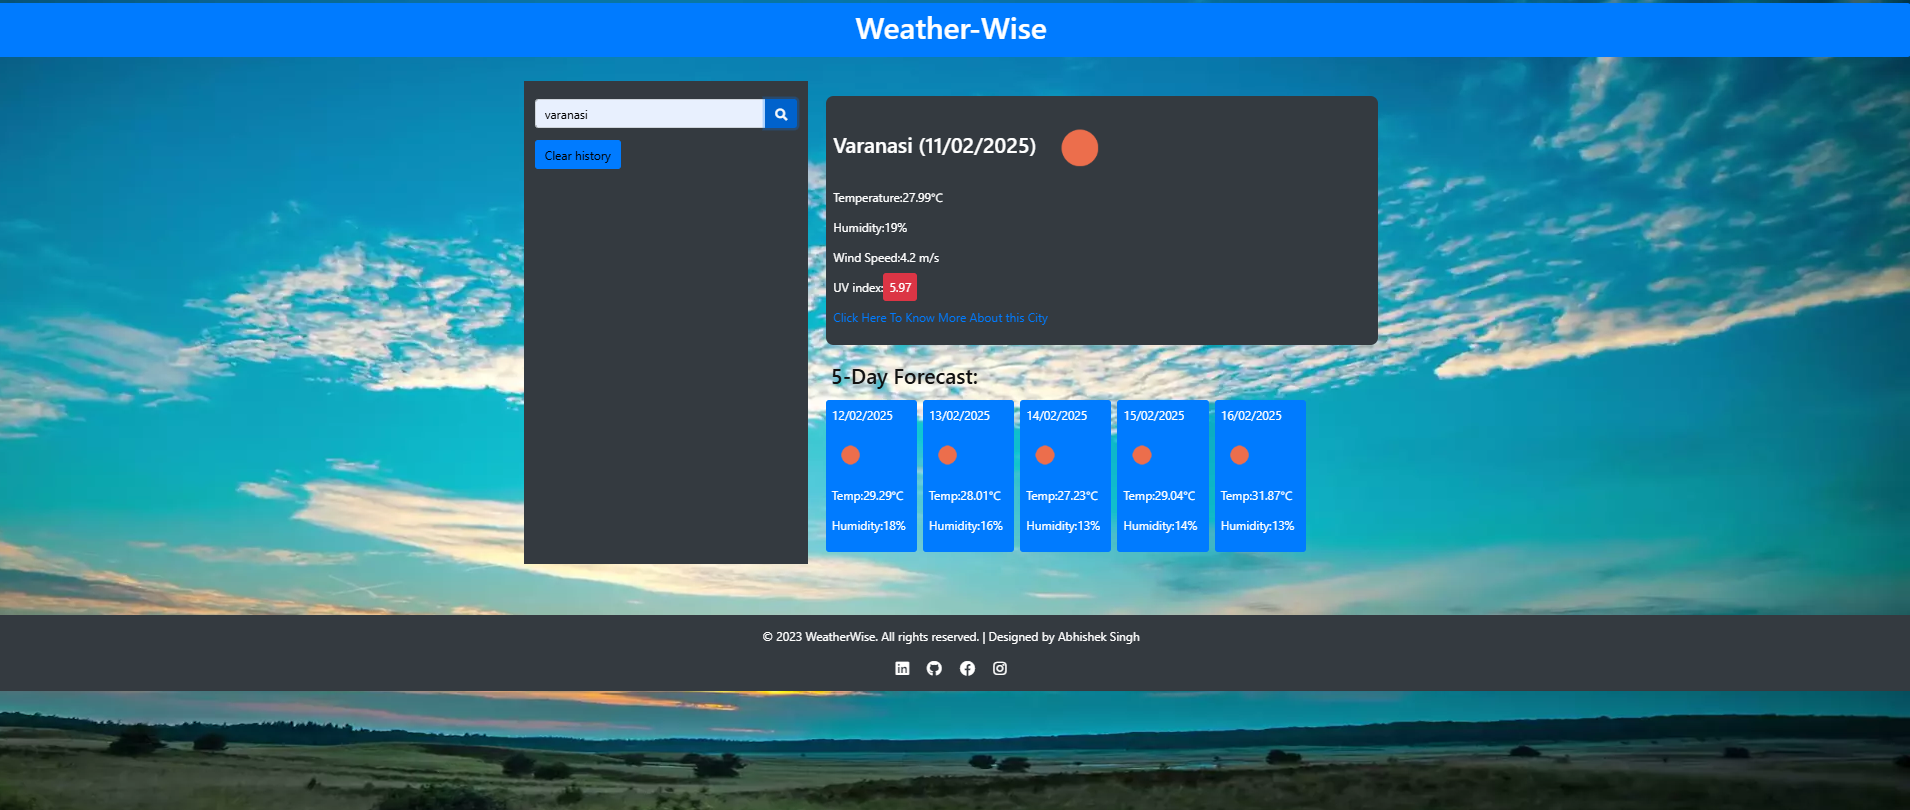Open the LinkedIn footer icon
This screenshot has width=1910, height=810.
point(902,668)
